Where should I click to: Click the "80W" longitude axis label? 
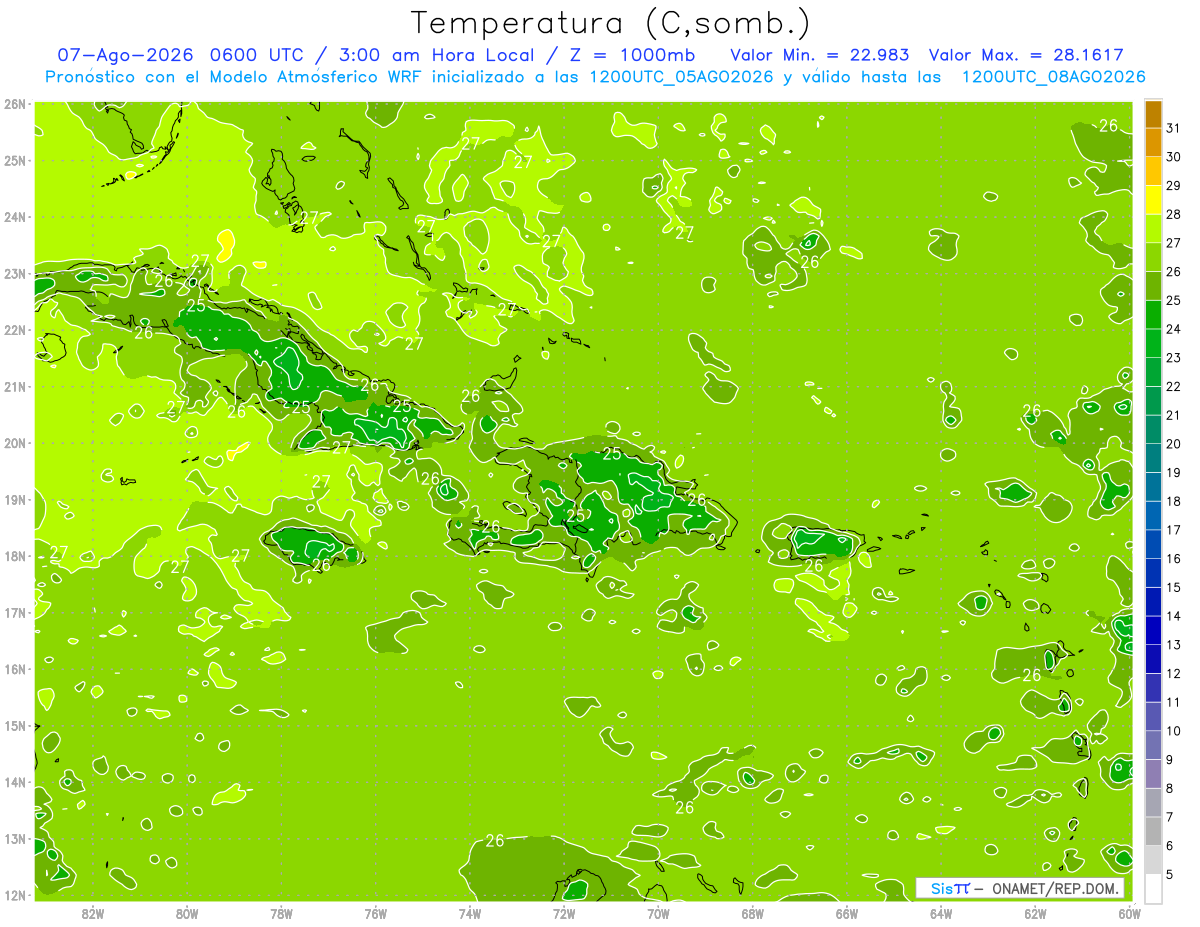(x=187, y=913)
